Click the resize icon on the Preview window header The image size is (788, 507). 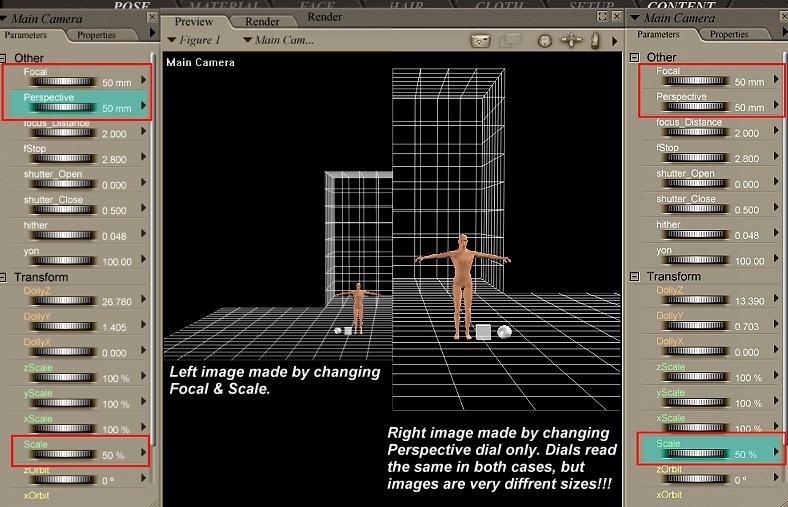click(x=602, y=17)
